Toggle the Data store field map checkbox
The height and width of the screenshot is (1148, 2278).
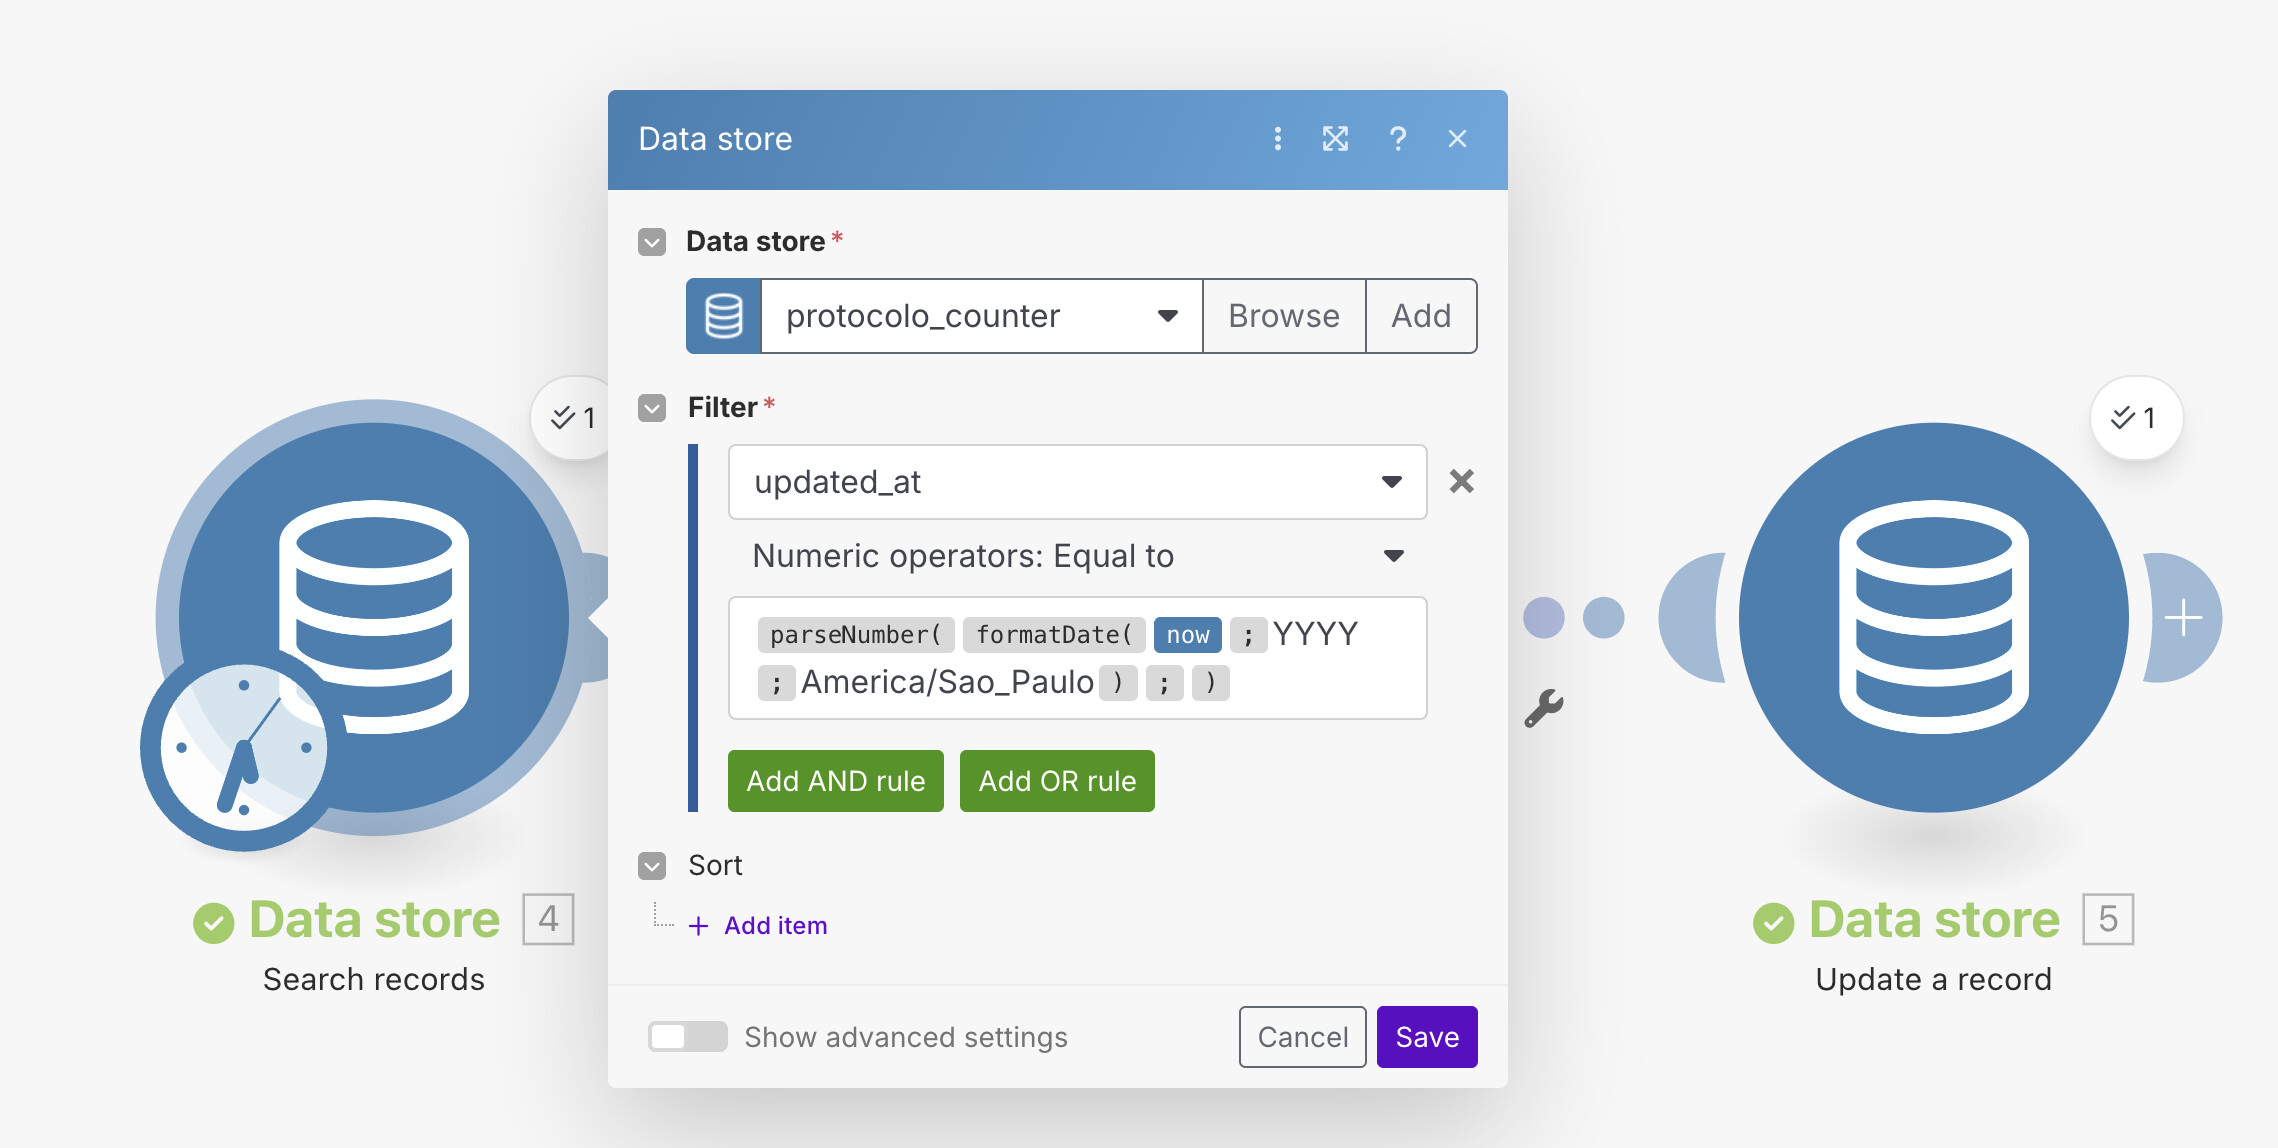652,242
